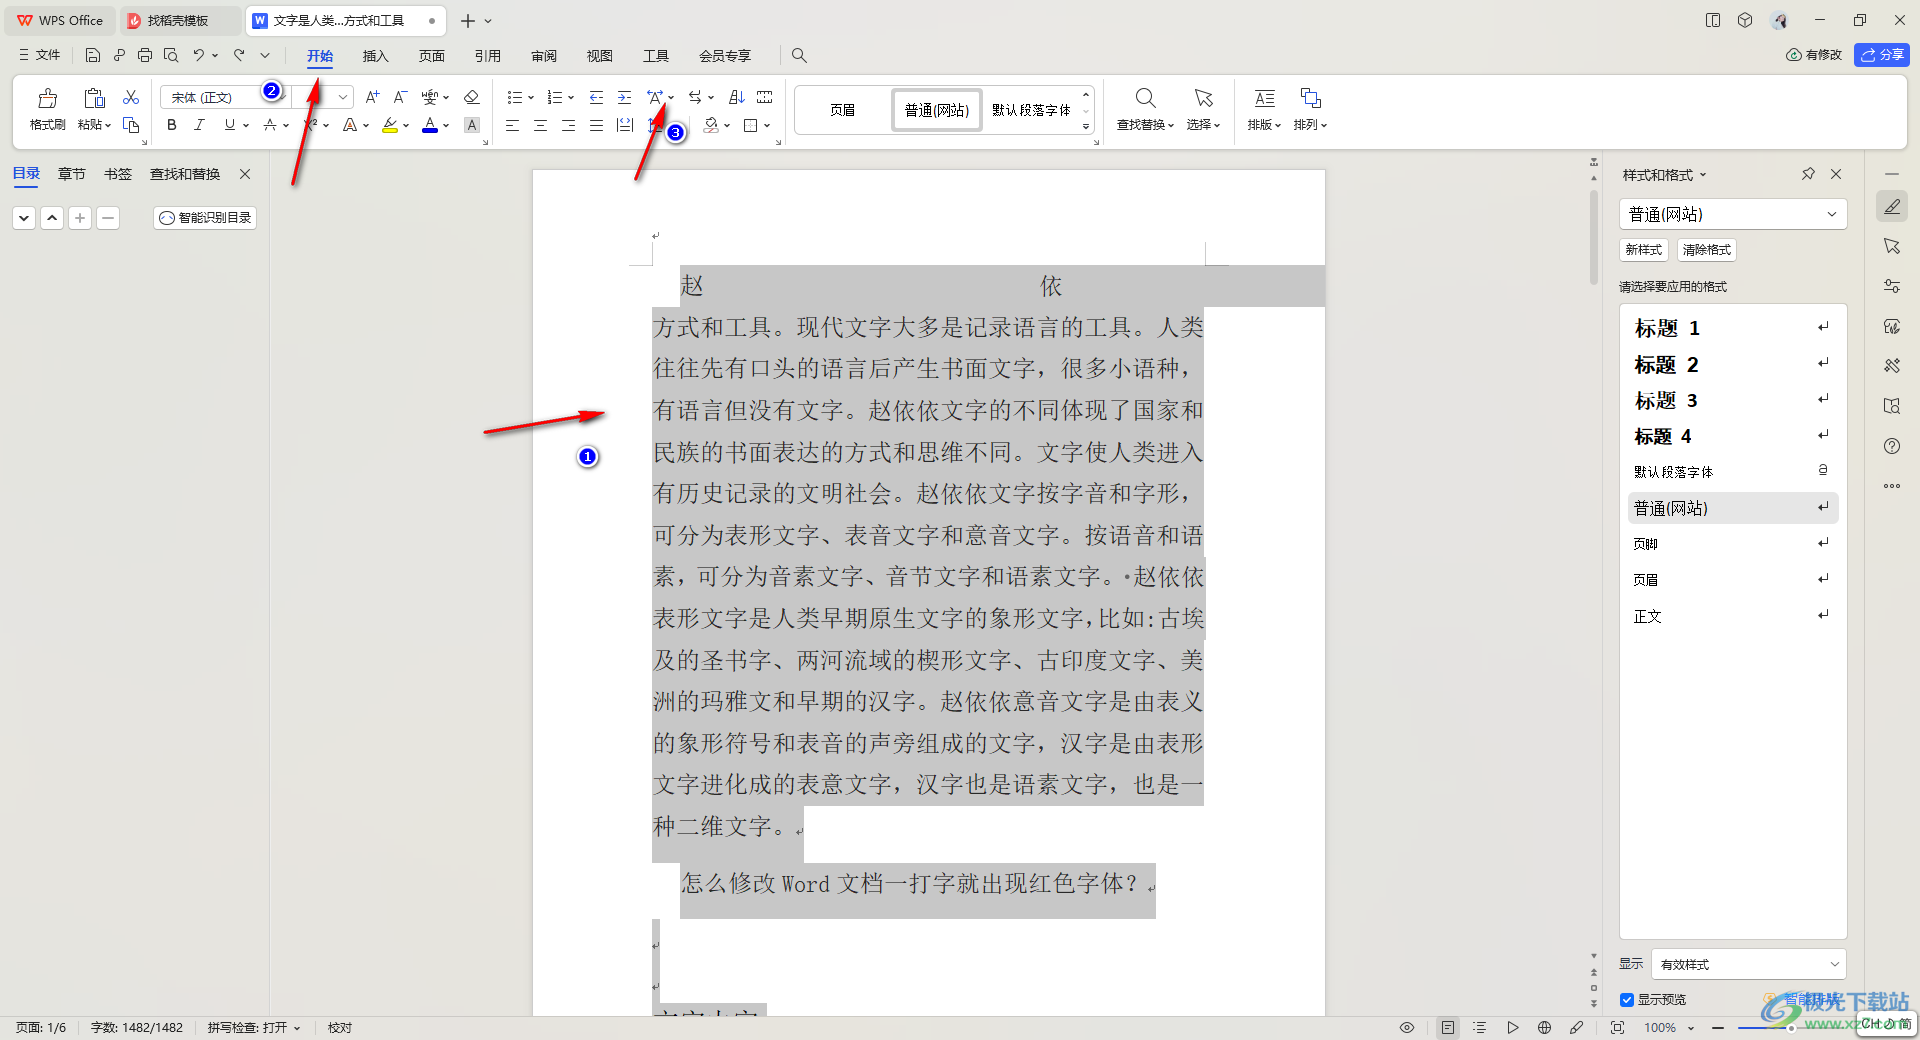
Task: Justify the paragraph text
Action: coord(596,125)
